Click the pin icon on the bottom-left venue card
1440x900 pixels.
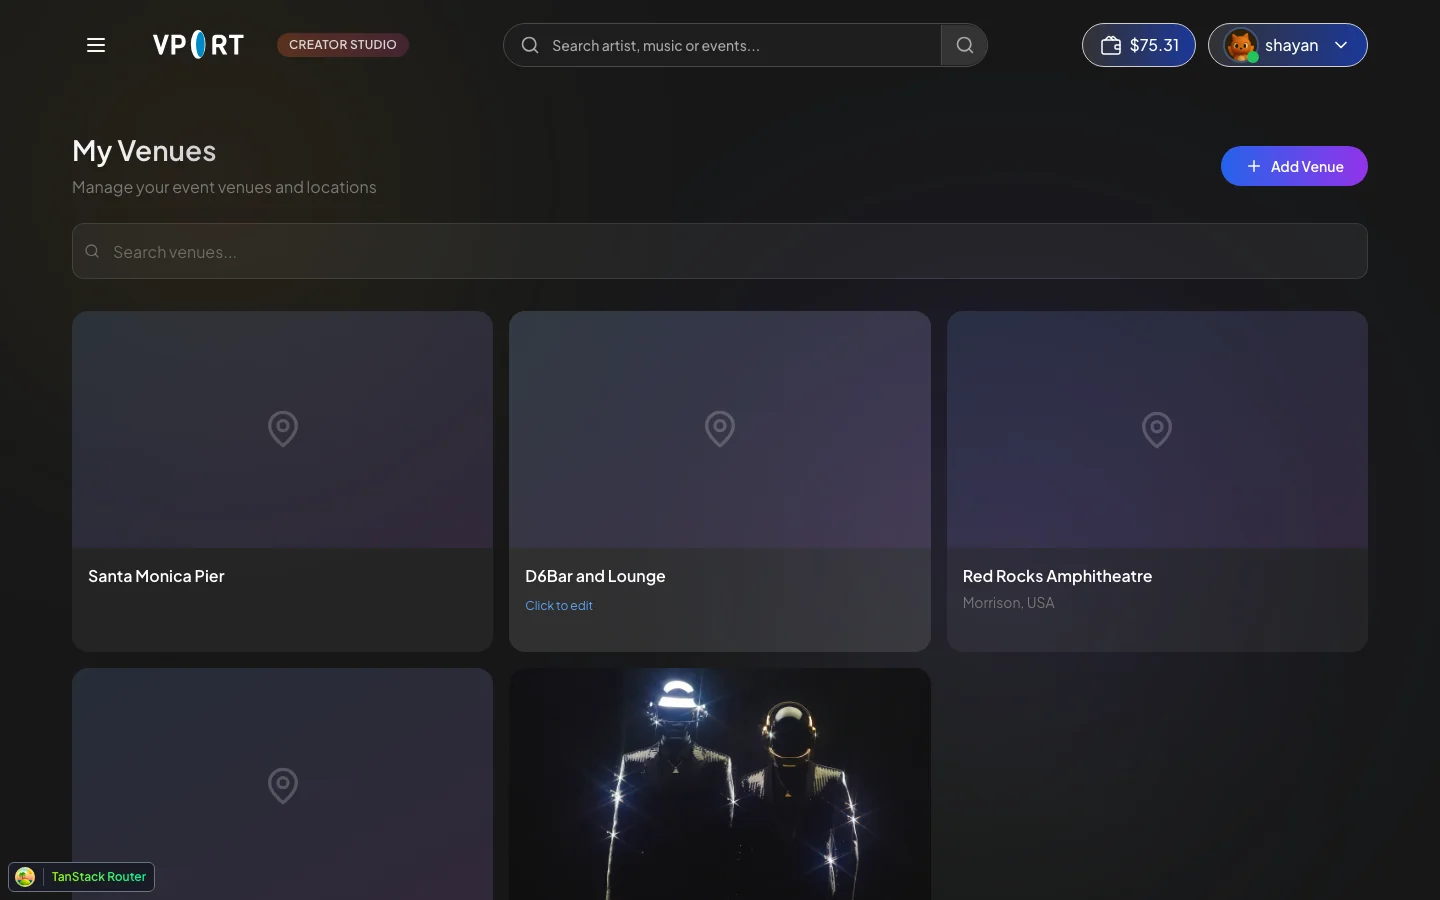[283, 786]
